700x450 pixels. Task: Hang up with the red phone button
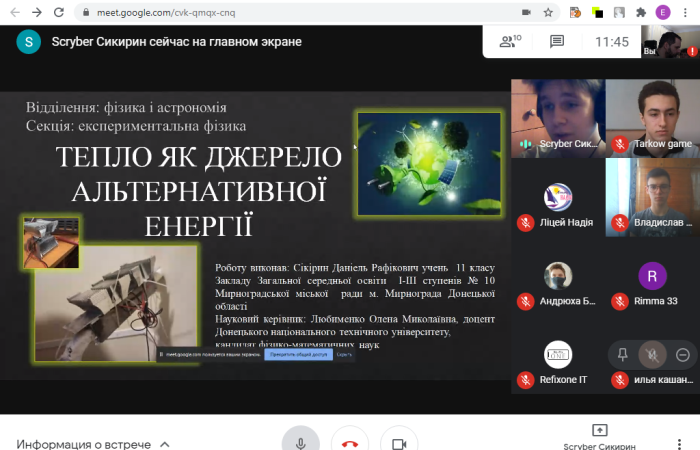coord(350,443)
